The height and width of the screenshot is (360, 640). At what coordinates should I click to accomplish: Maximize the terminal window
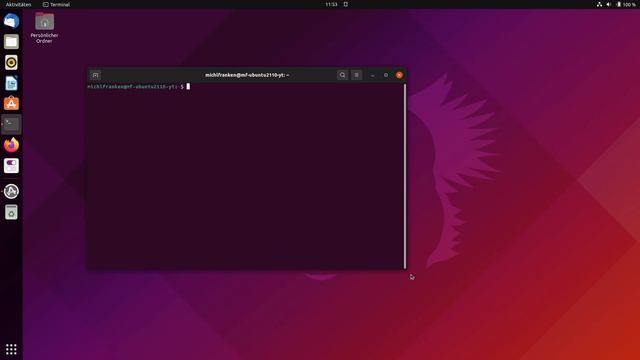[x=386, y=75]
